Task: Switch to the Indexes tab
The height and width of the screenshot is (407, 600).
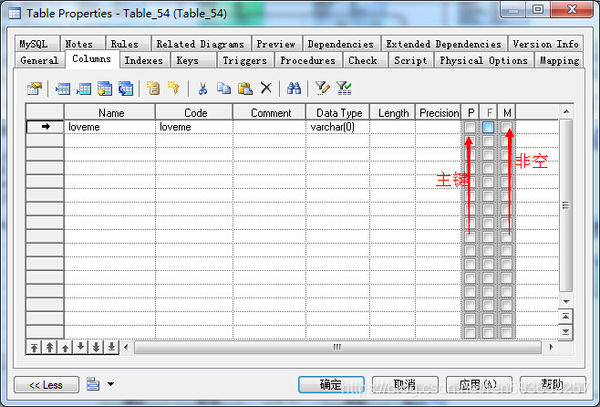Action: pos(144,60)
